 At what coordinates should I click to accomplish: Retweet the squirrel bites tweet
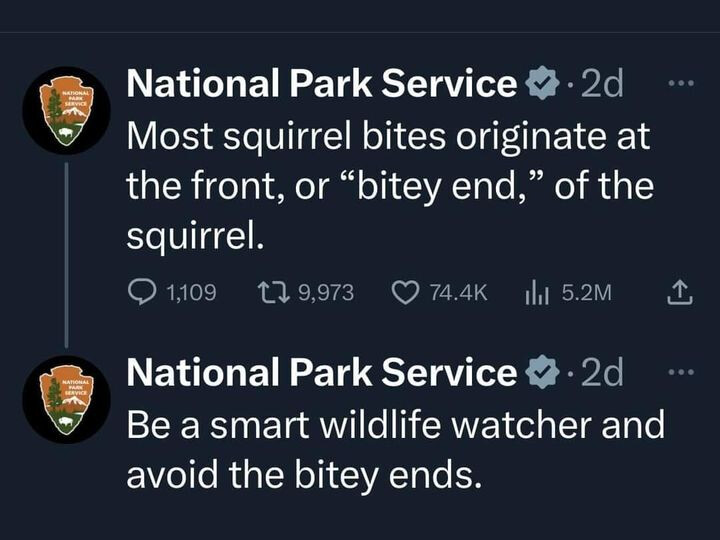271,291
